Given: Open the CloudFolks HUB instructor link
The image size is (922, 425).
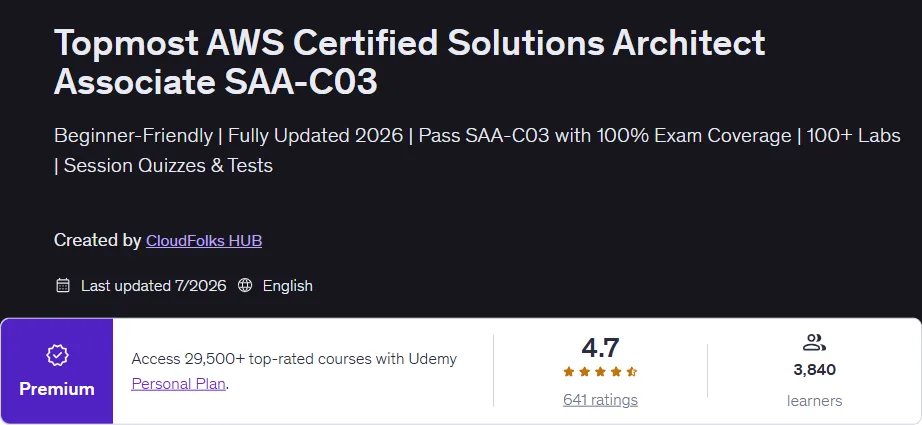Looking at the screenshot, I should coord(204,240).
